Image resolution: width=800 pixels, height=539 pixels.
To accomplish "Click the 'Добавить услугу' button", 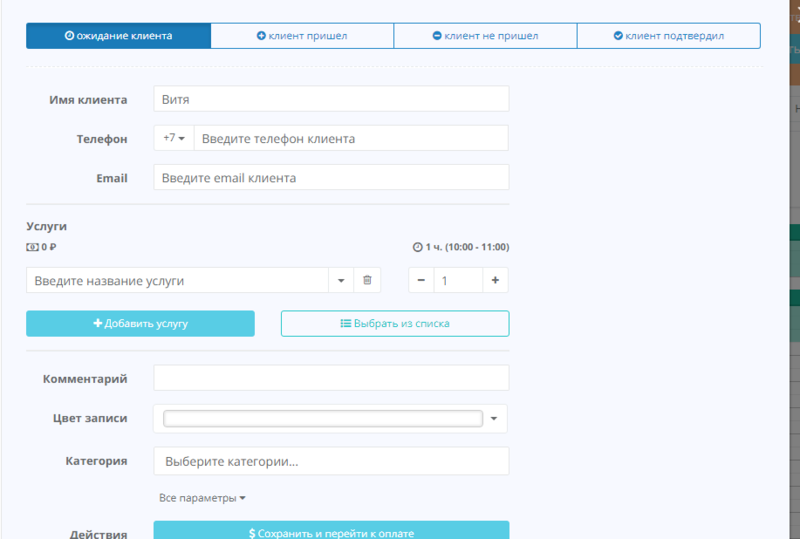I will [140, 324].
